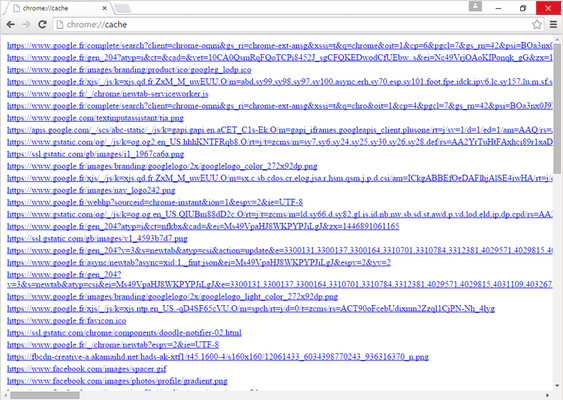Viewport: 563px width, 400px height.
Task: Open googlelogo_color_272x92dp.png link
Action: pyautogui.click(x=162, y=166)
